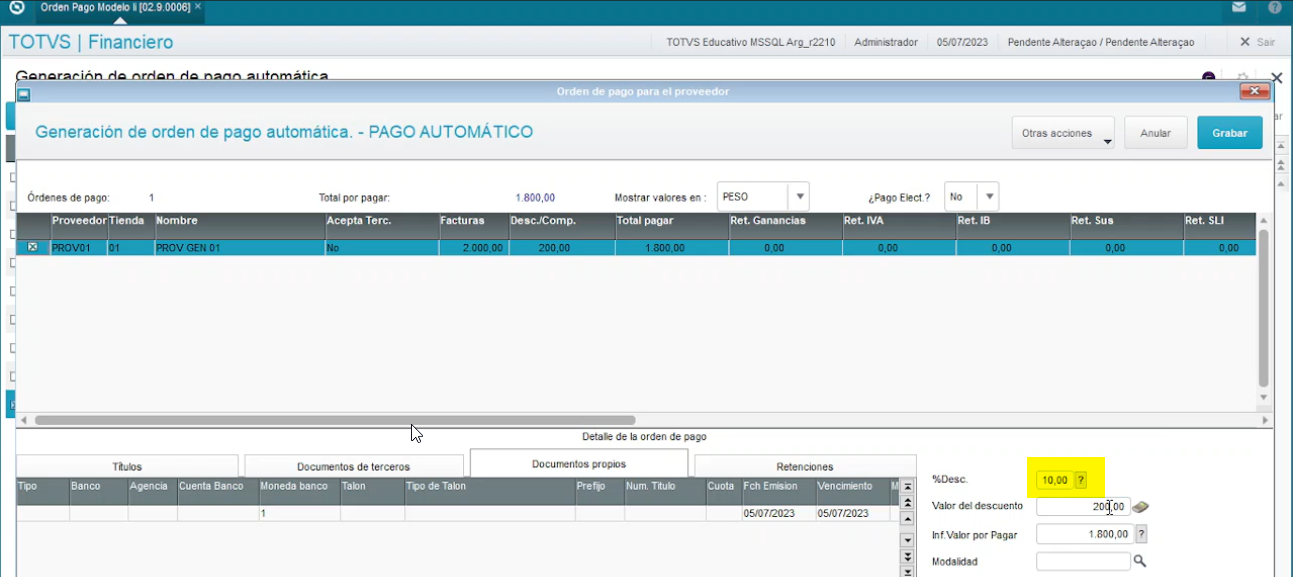Open the help question mark icon in top bar

[x=1275, y=7]
